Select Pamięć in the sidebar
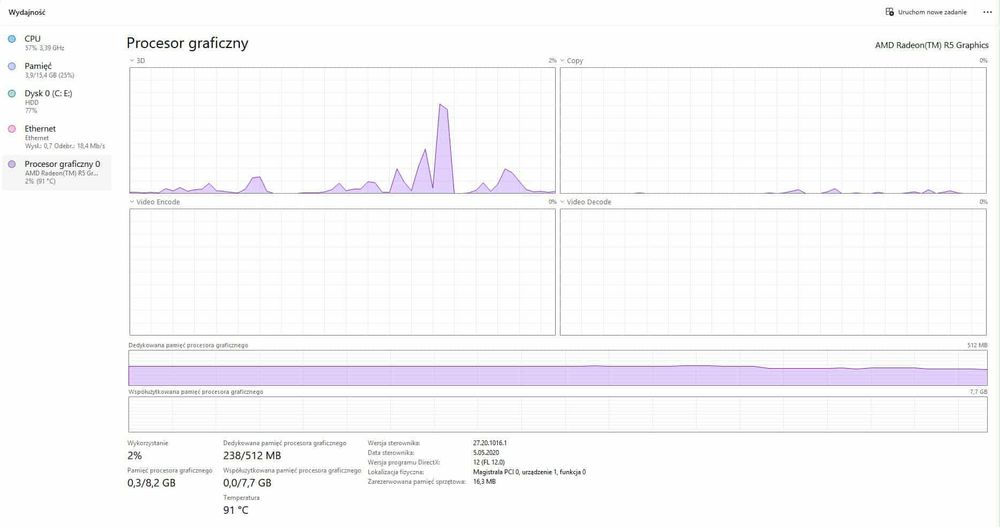This screenshot has height=527, width=1000. pyautogui.click(x=56, y=70)
